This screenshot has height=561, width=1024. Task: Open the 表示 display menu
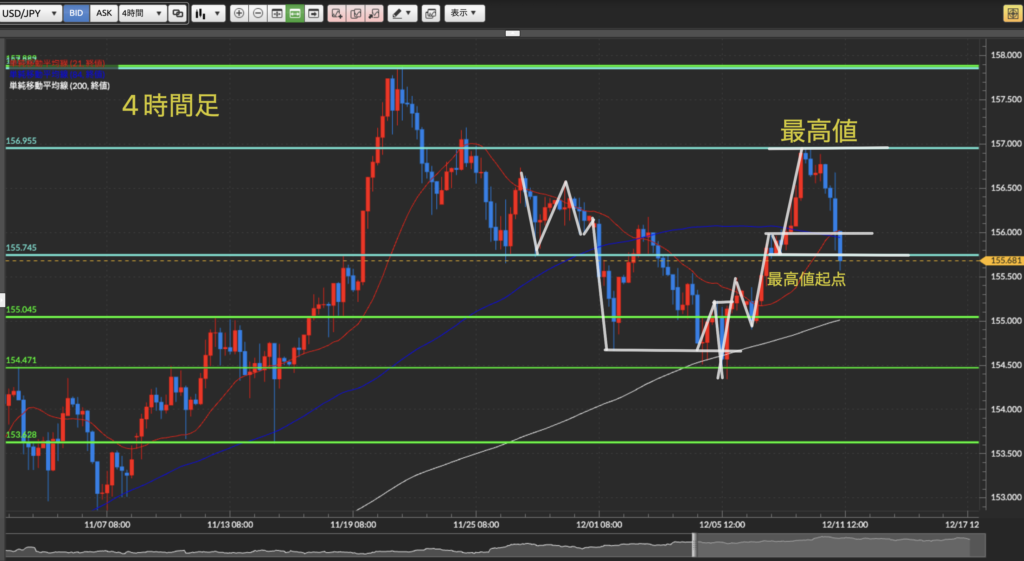click(463, 14)
